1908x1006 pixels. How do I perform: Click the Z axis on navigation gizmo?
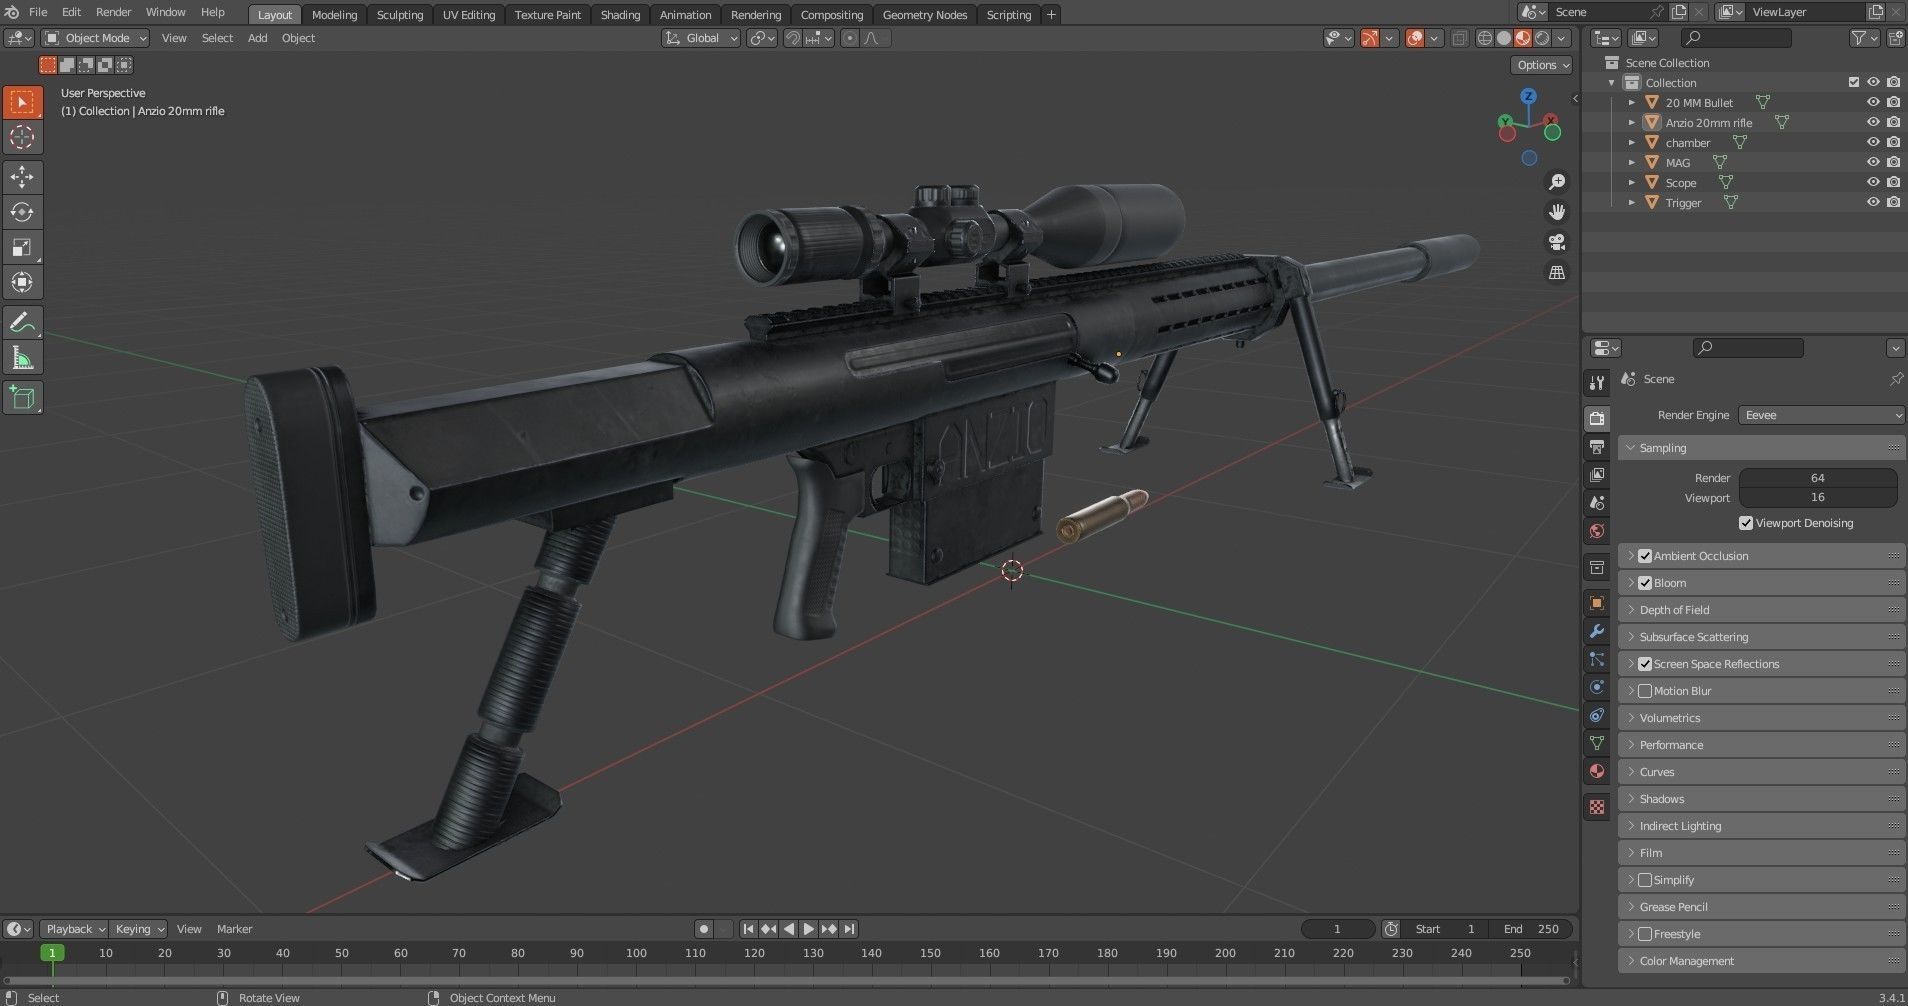(x=1528, y=96)
